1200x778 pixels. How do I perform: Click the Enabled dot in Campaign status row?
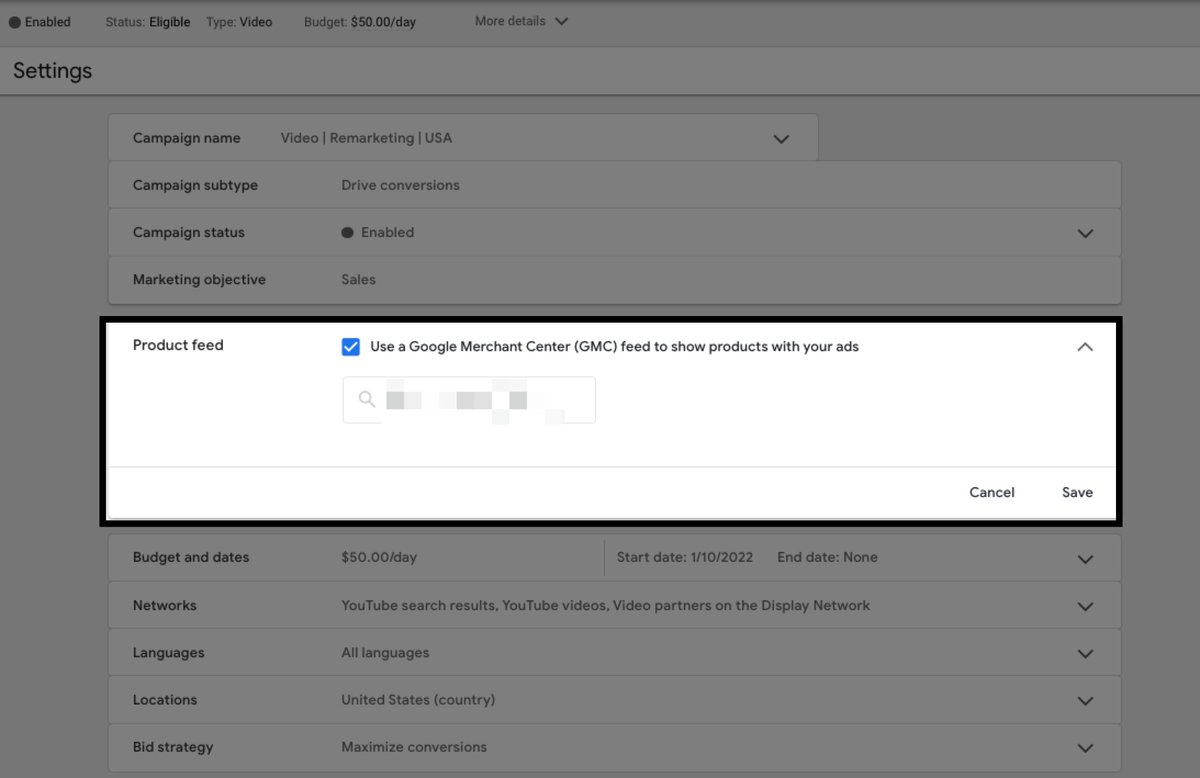pyautogui.click(x=348, y=232)
